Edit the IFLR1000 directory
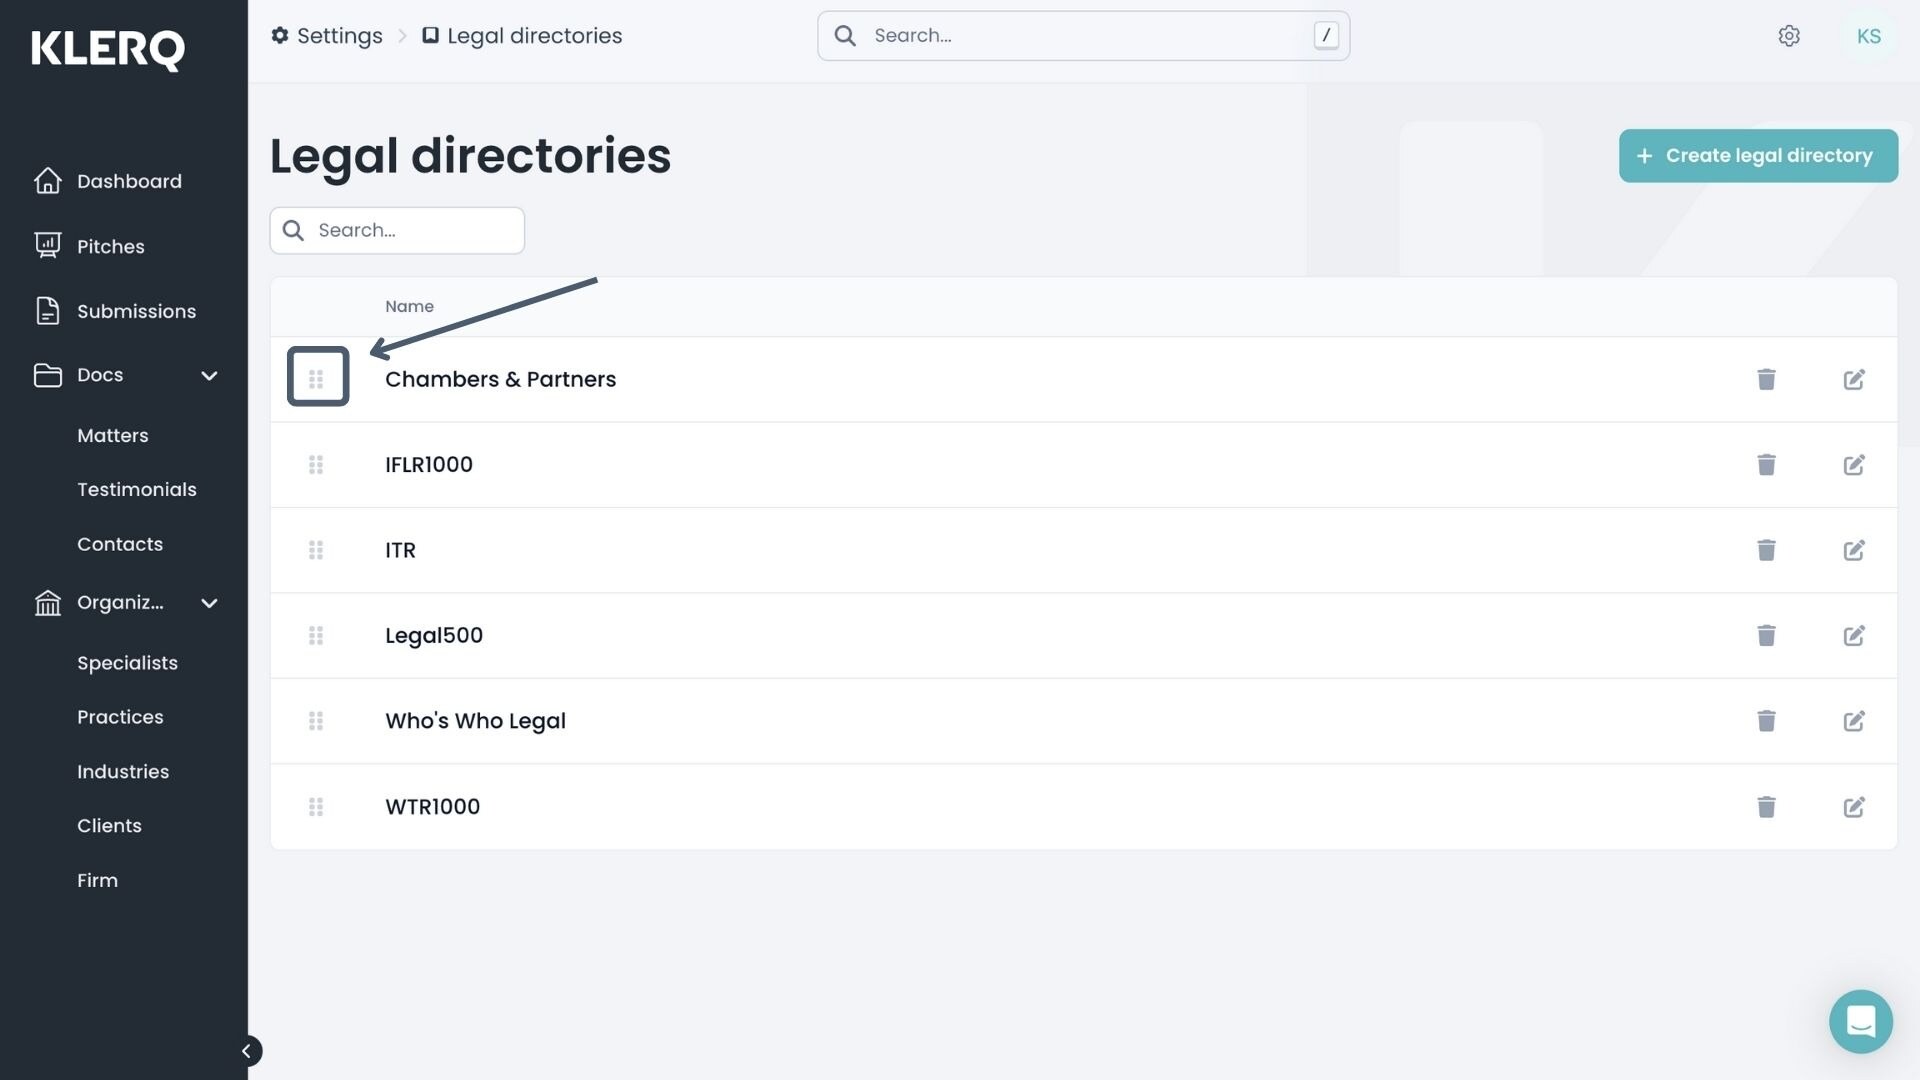This screenshot has width=1920, height=1080. [1854, 465]
